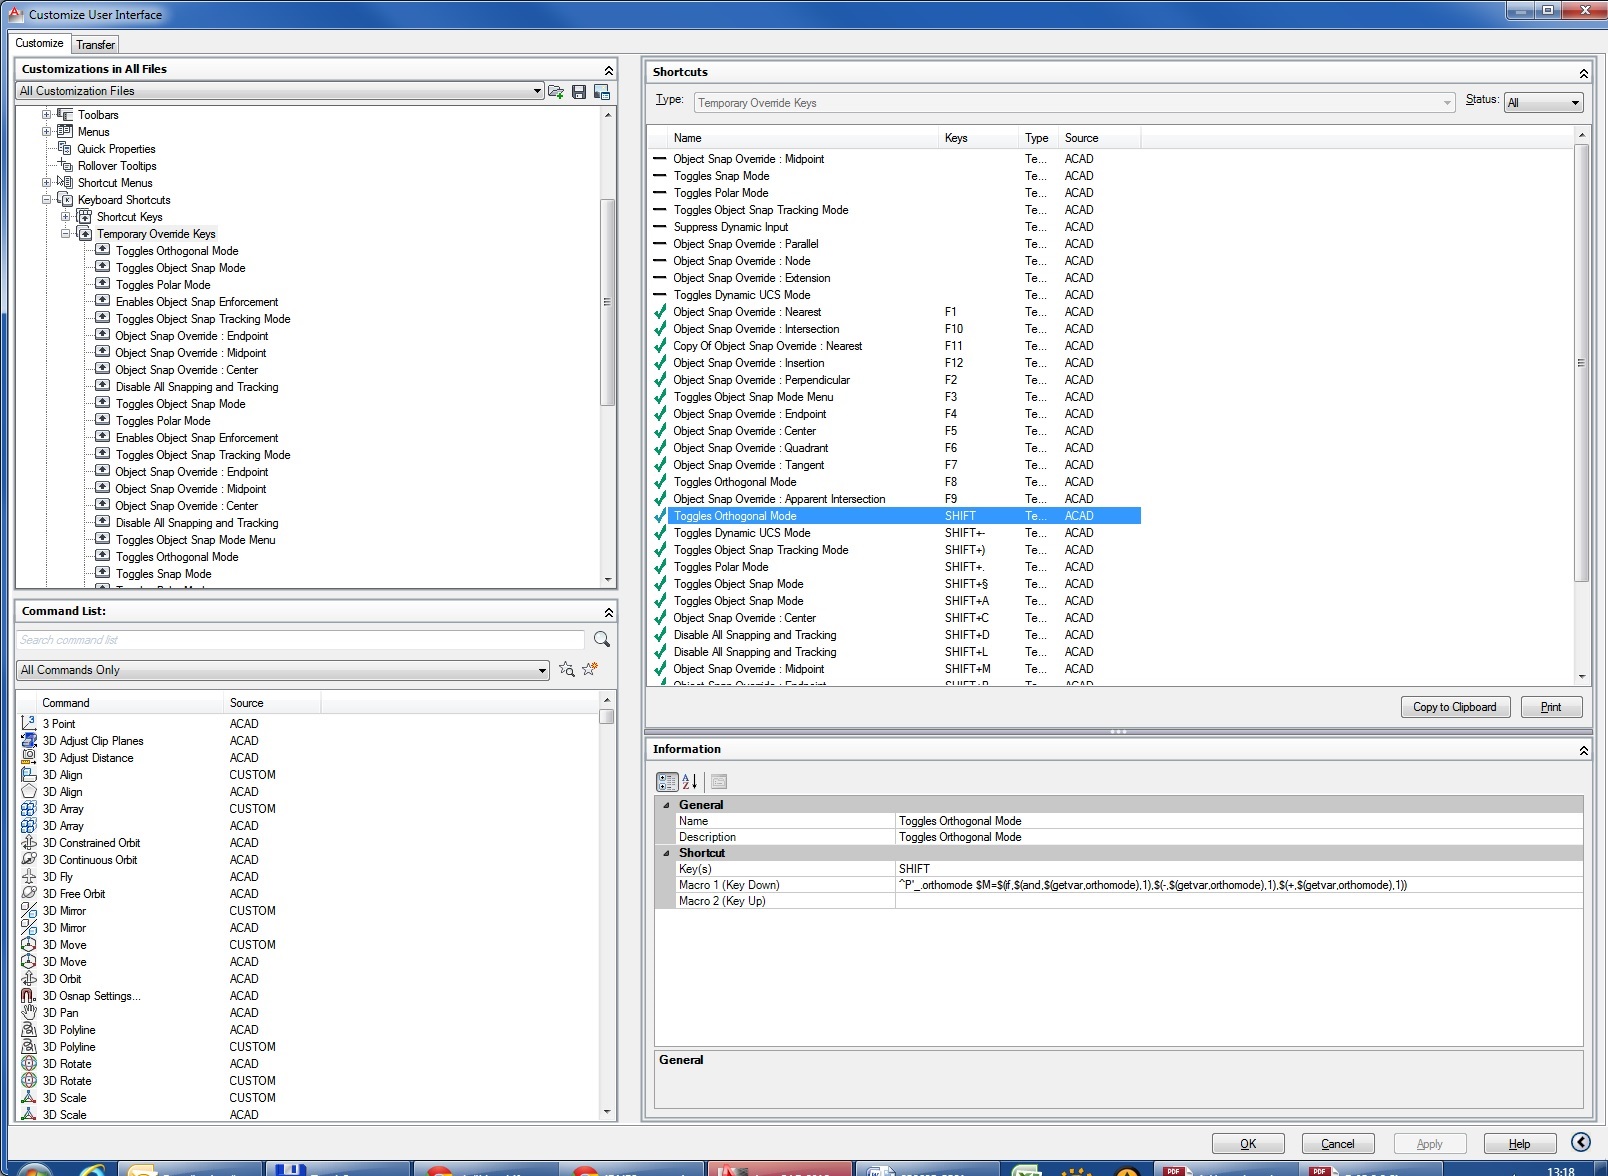Collapse the General section in Information
Screen dimensions: 1608x1176
coord(667,805)
